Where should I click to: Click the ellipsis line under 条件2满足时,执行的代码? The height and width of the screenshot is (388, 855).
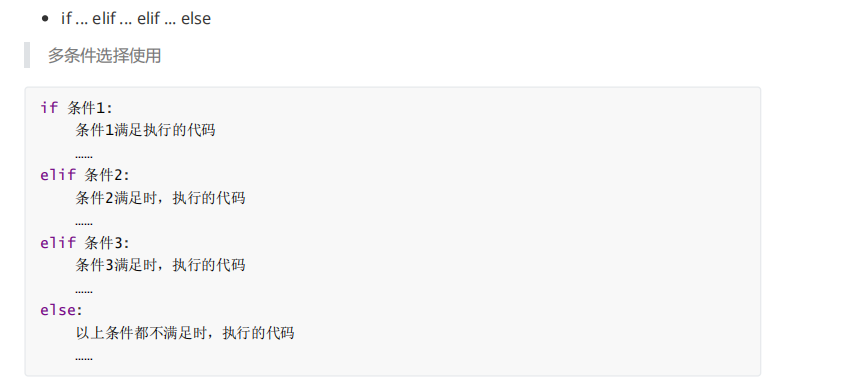84,223
